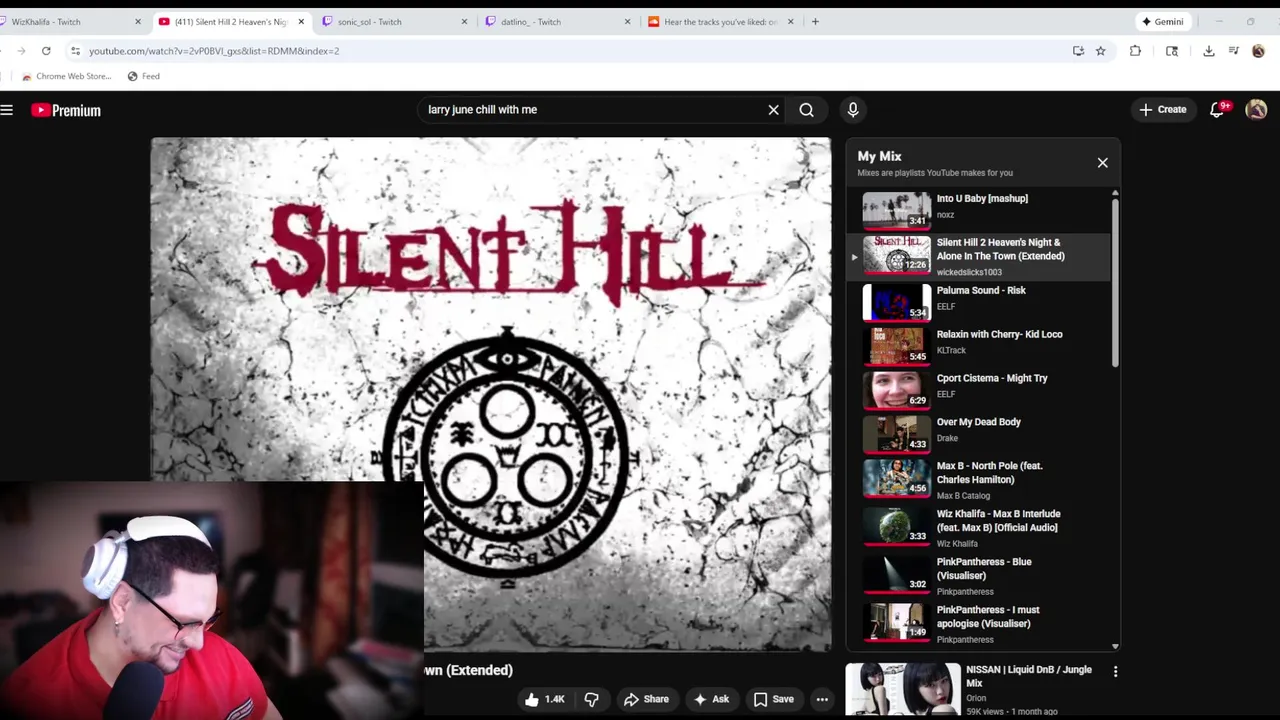Viewport: 1280px width, 720px height.
Task: Switch to the datlino_ - Twitch tab
Action: point(557,21)
